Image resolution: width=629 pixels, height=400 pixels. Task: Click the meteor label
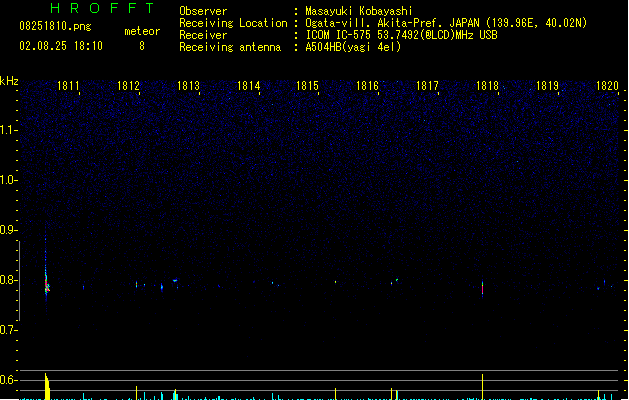click(142, 31)
